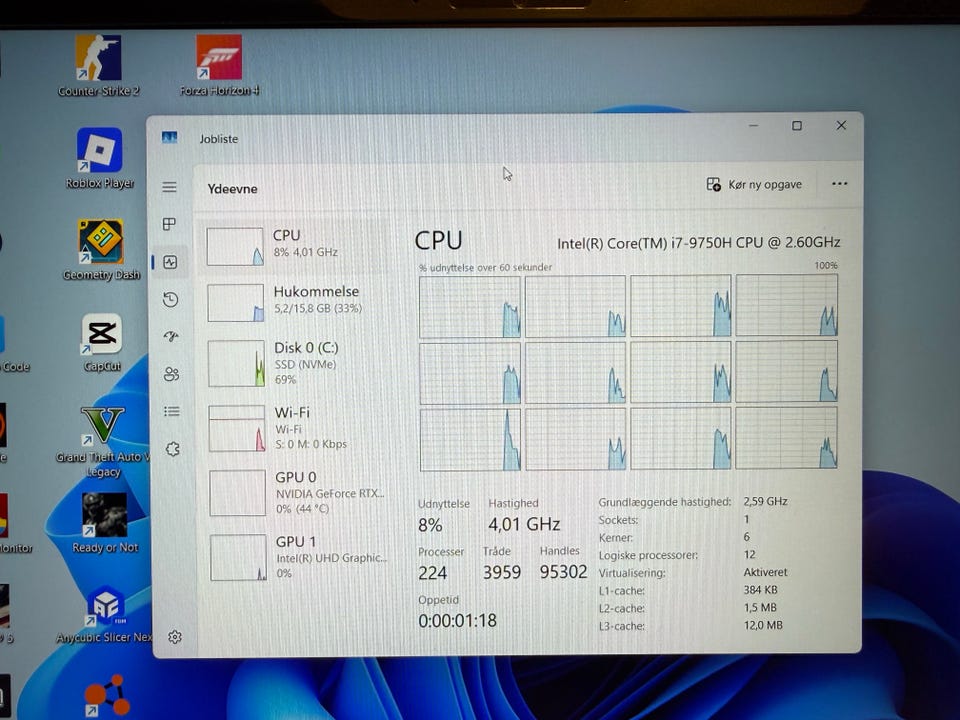Open Task Manager settings gear icon
The height and width of the screenshot is (720, 960).
pos(174,637)
